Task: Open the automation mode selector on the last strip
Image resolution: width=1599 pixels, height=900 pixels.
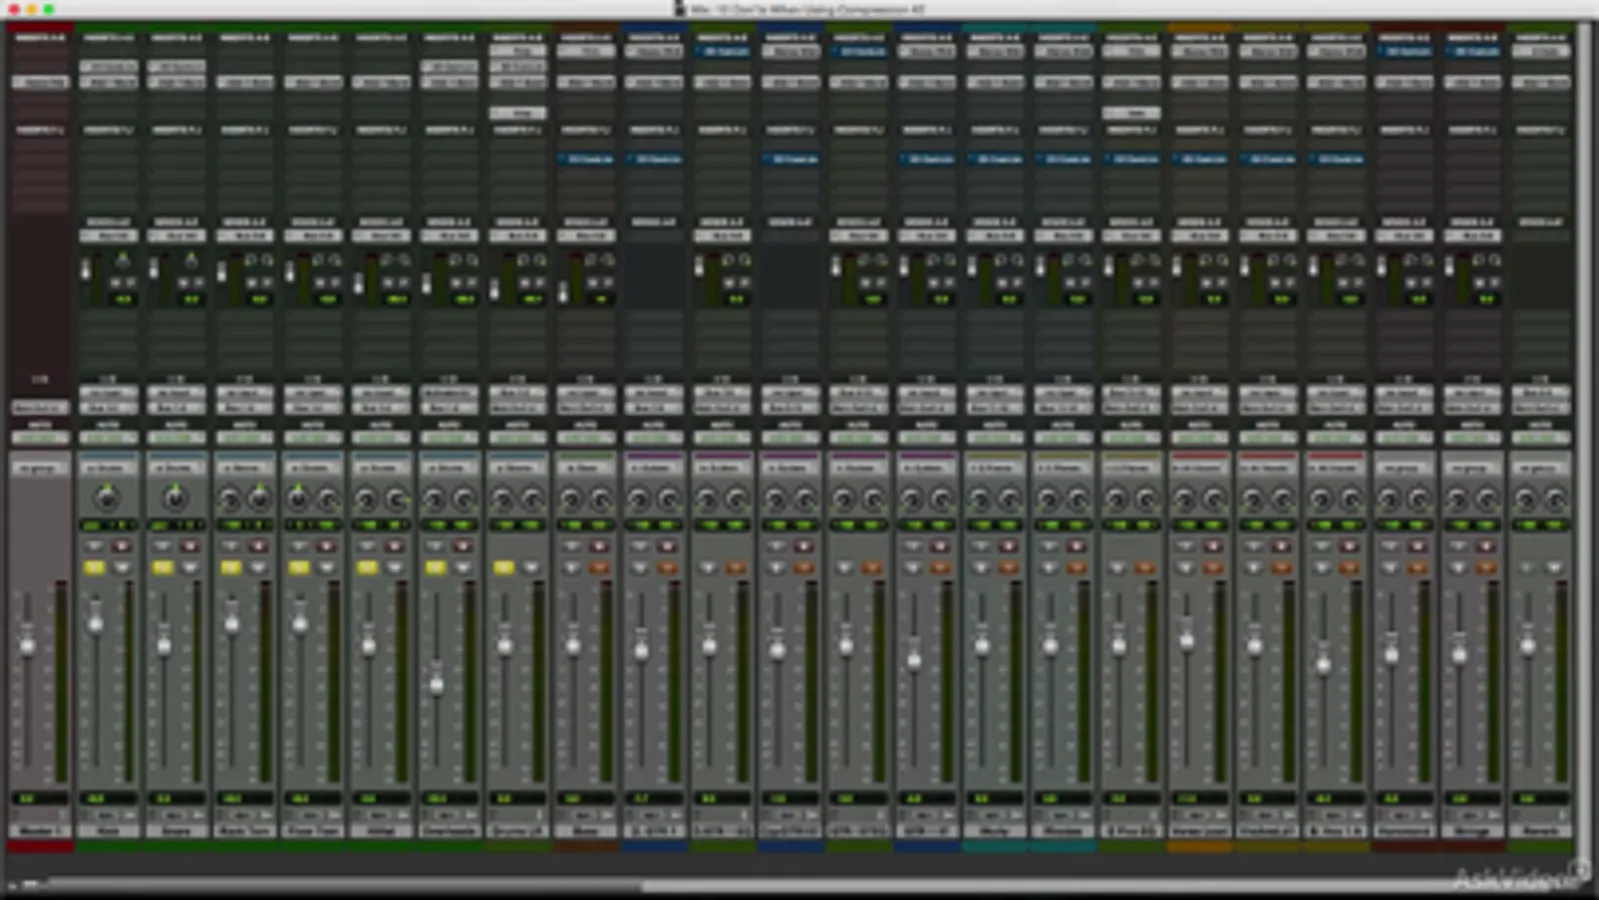Action: click(x=1540, y=438)
